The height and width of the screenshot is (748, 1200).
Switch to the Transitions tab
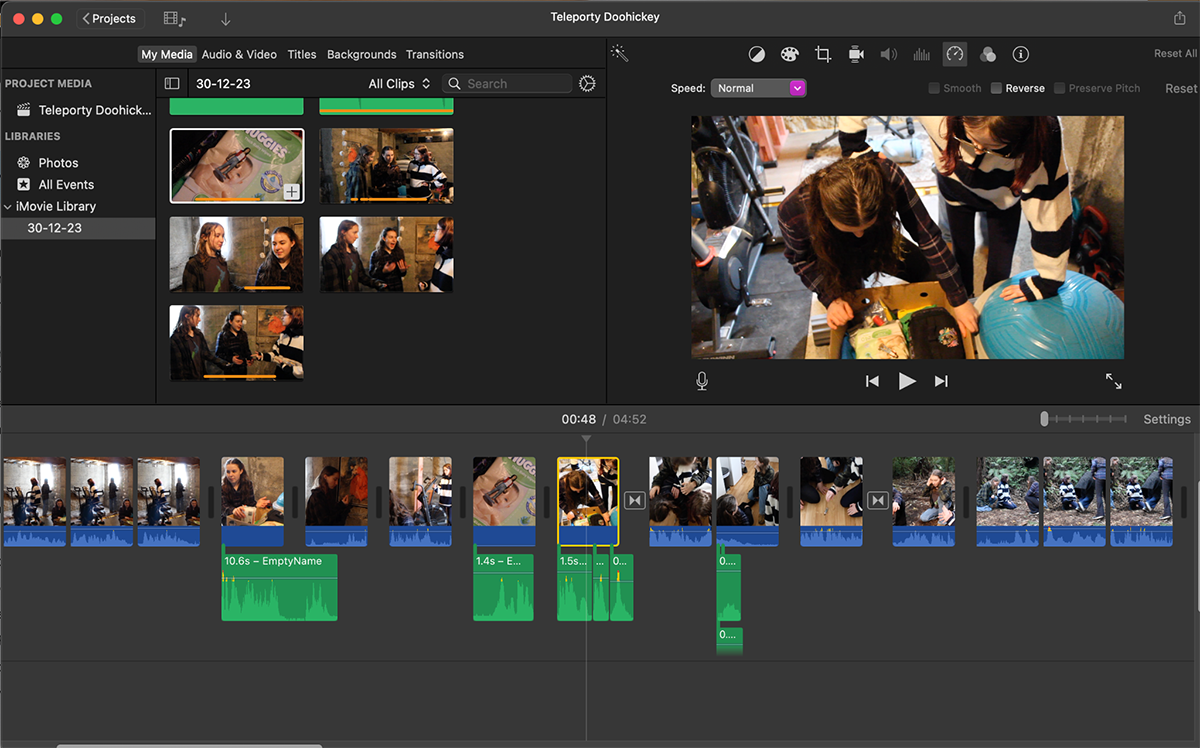[x=434, y=54]
